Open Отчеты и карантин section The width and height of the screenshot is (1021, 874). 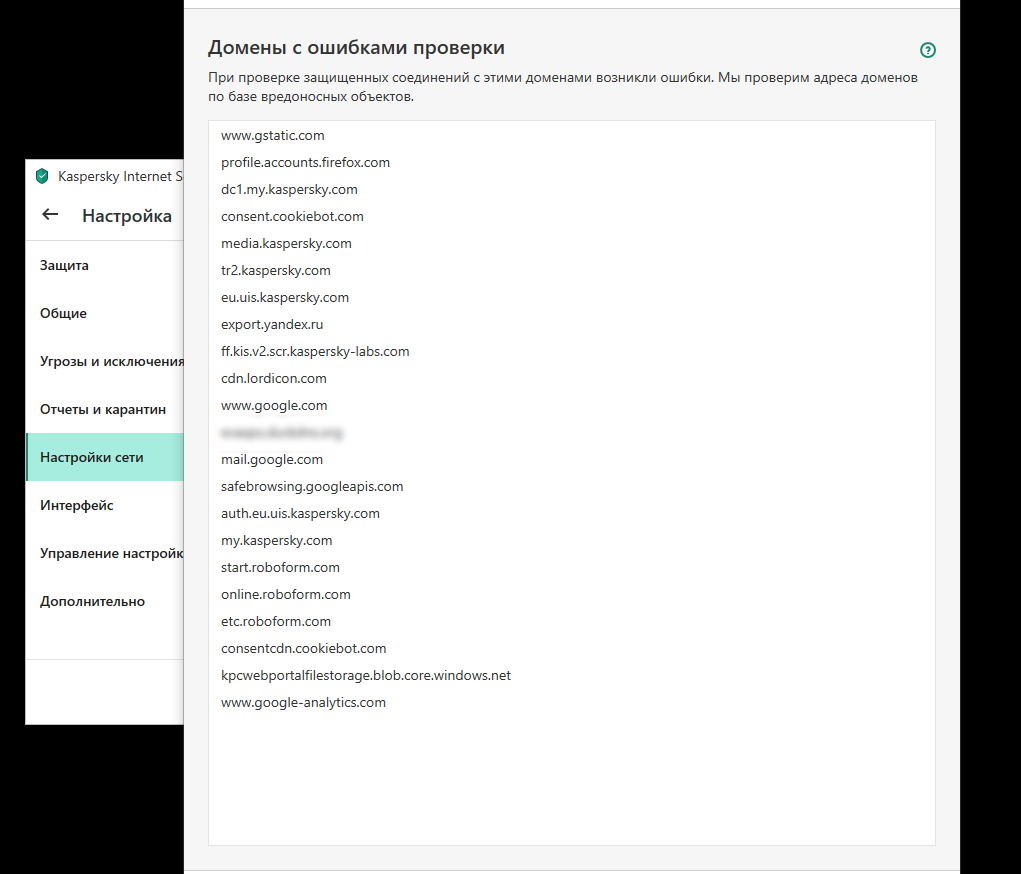(x=105, y=410)
